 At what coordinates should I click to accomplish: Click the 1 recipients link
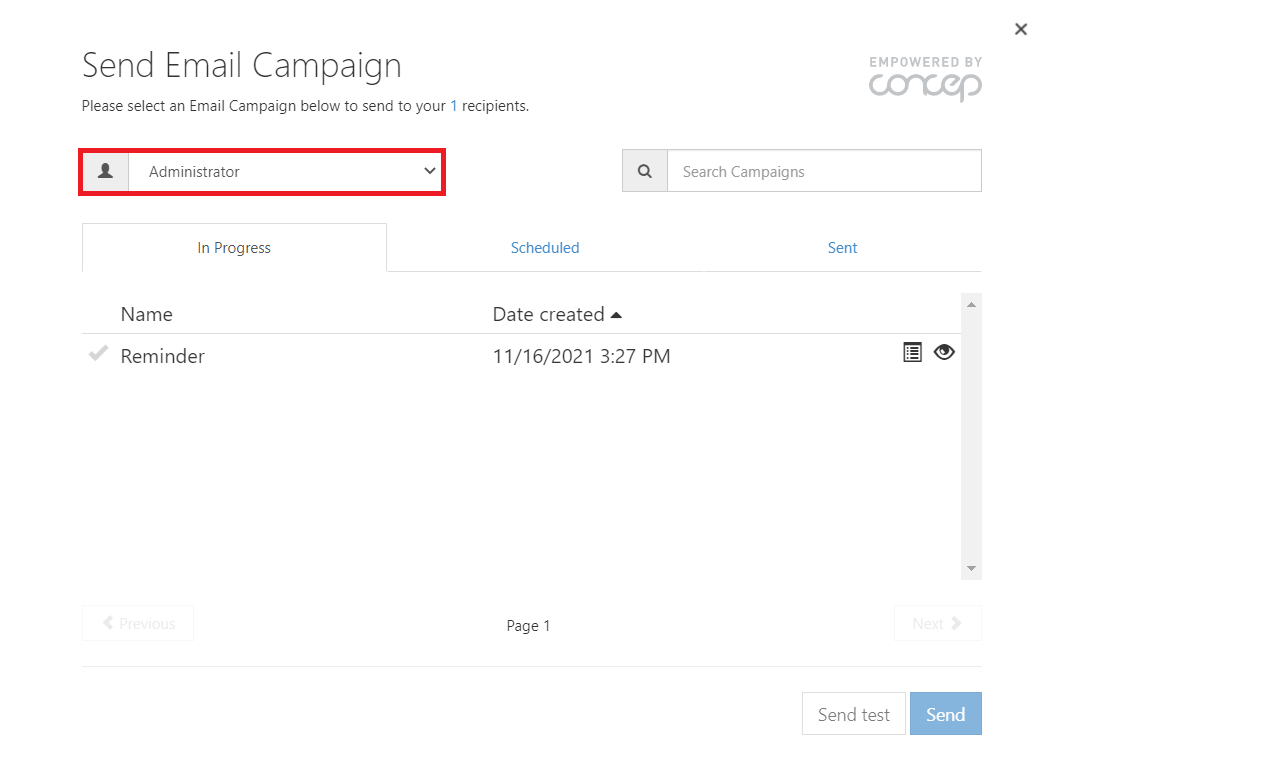[x=454, y=105]
